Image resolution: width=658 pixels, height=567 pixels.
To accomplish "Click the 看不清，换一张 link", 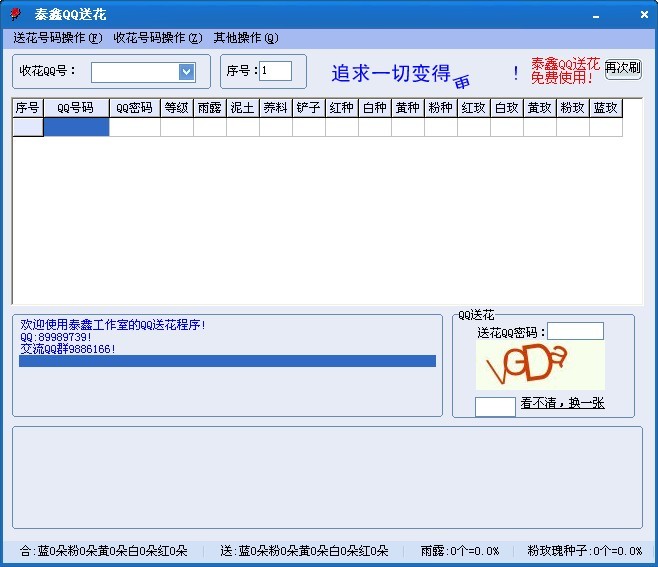I will coord(562,403).
